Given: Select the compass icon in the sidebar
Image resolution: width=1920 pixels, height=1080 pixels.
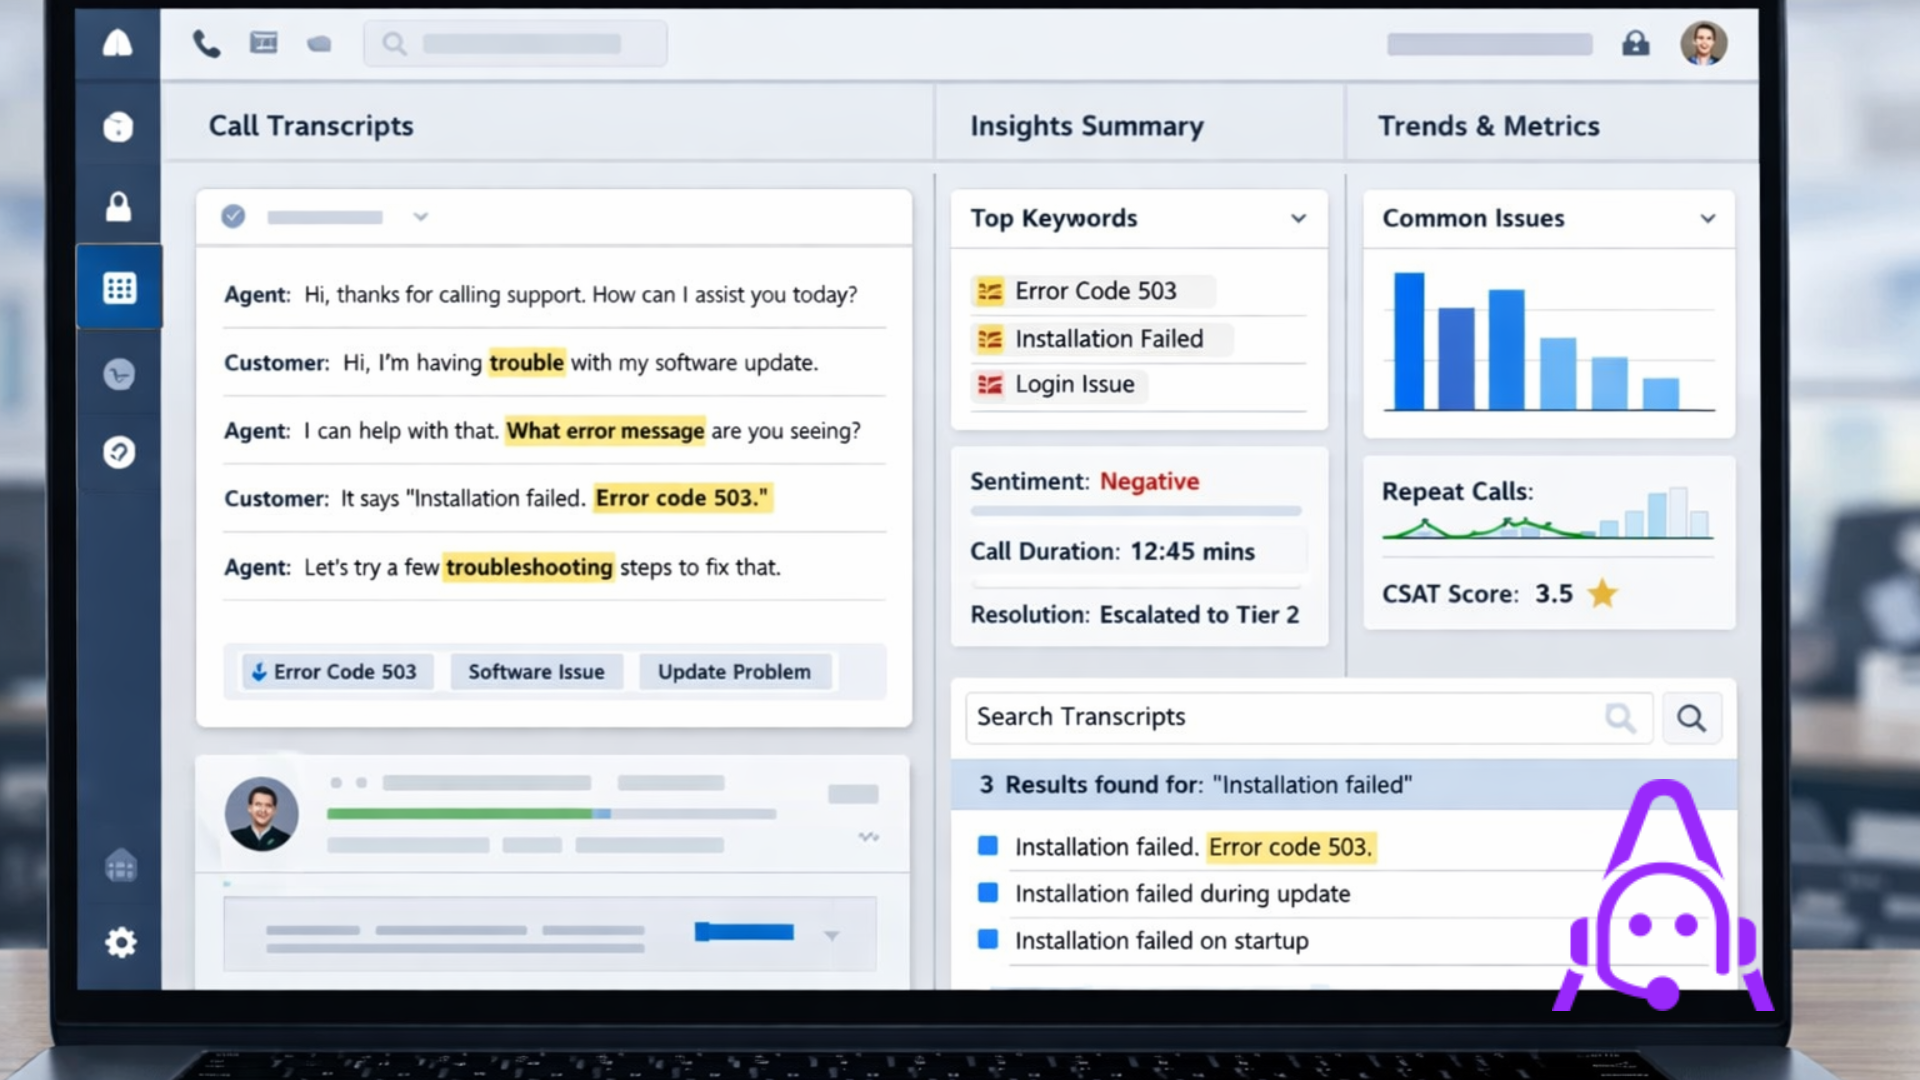Looking at the screenshot, I should (119, 453).
